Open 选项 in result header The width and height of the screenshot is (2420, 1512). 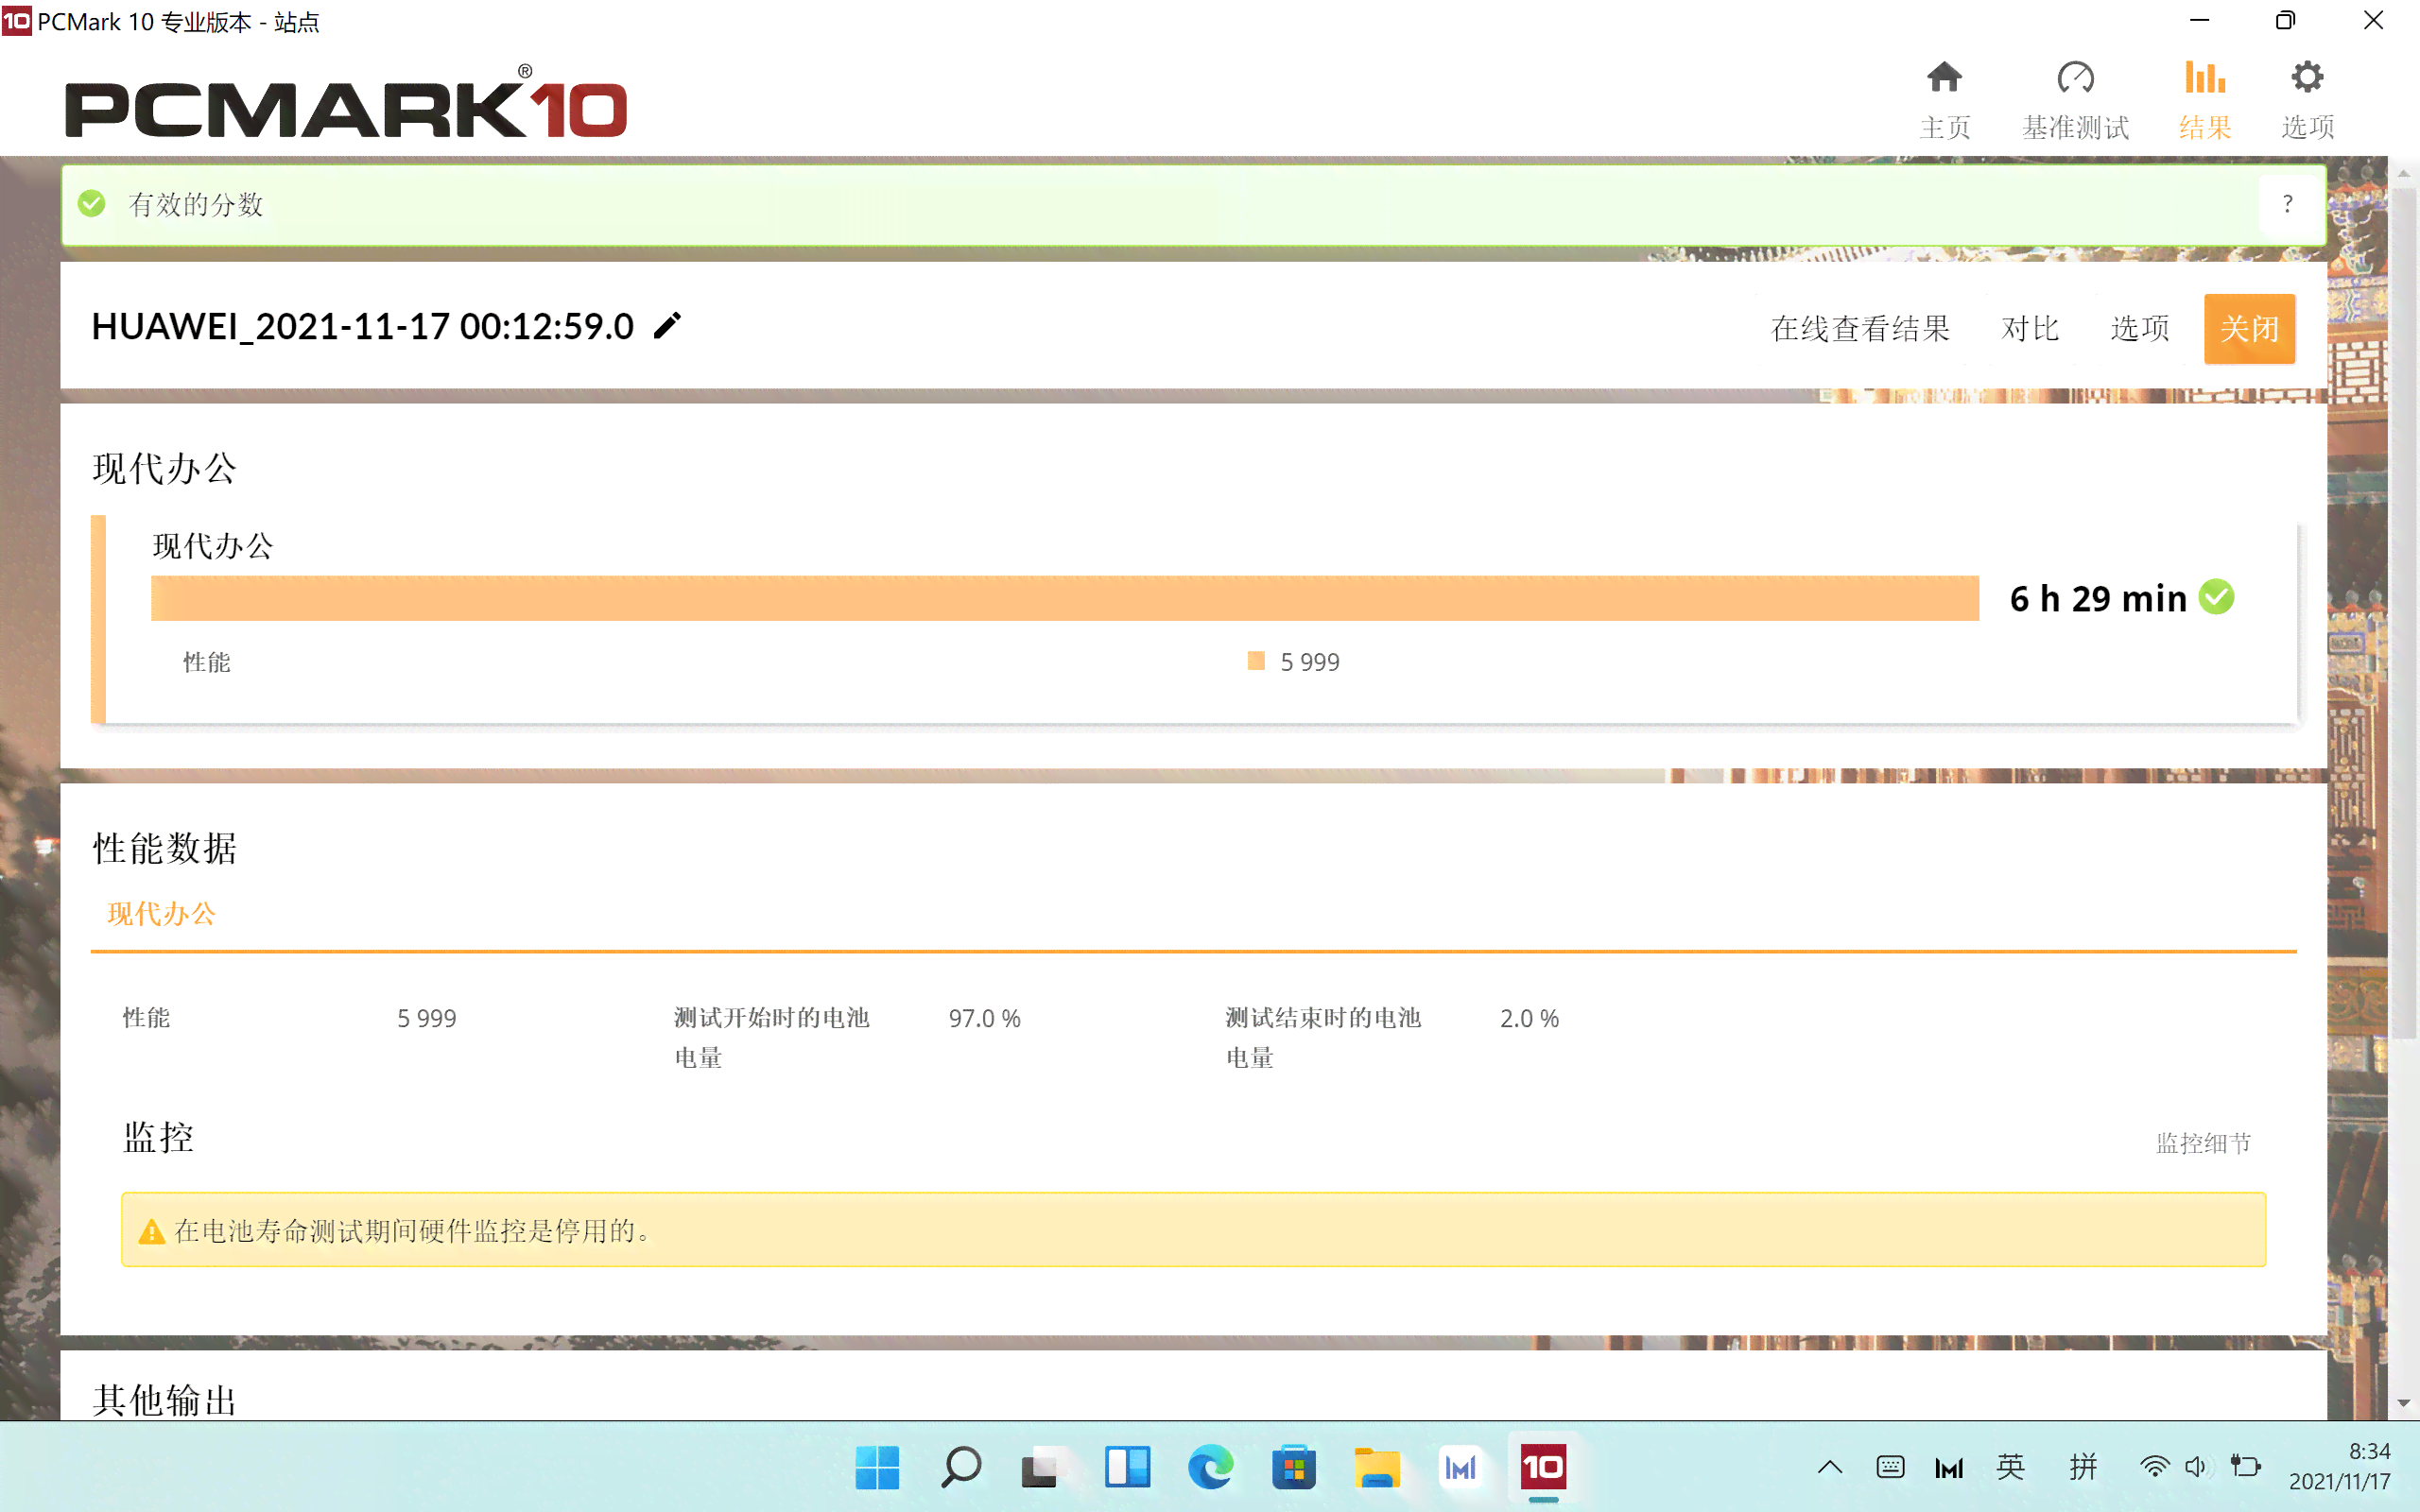coord(2140,328)
